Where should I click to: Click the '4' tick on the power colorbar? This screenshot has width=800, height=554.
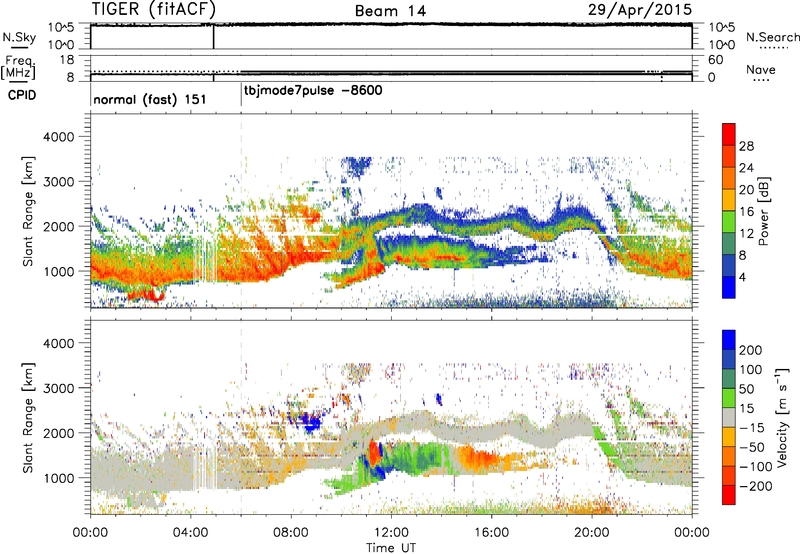pyautogui.click(x=743, y=278)
